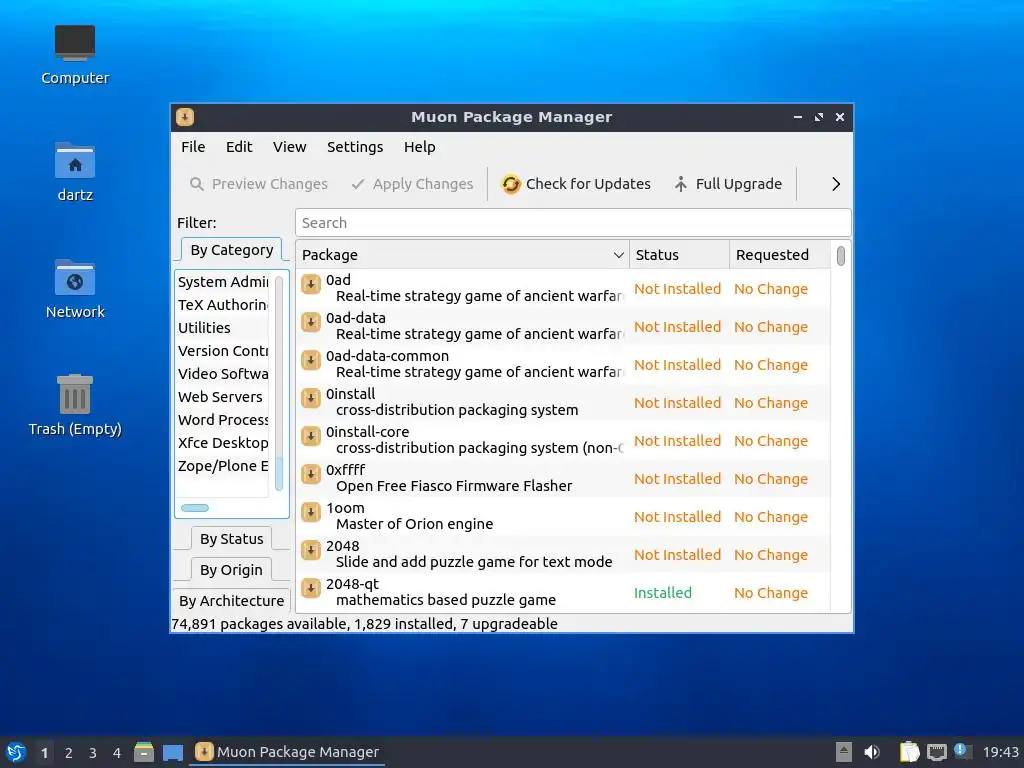The width and height of the screenshot is (1024, 768).
Task: Switch to the By Category filter tab
Action: click(232, 250)
